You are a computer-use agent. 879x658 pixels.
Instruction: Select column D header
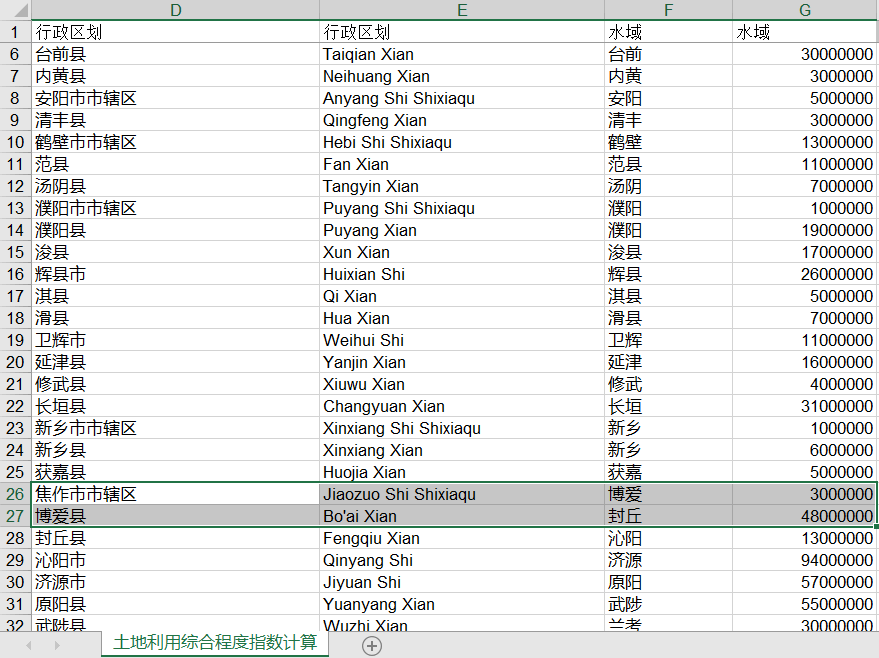[175, 10]
